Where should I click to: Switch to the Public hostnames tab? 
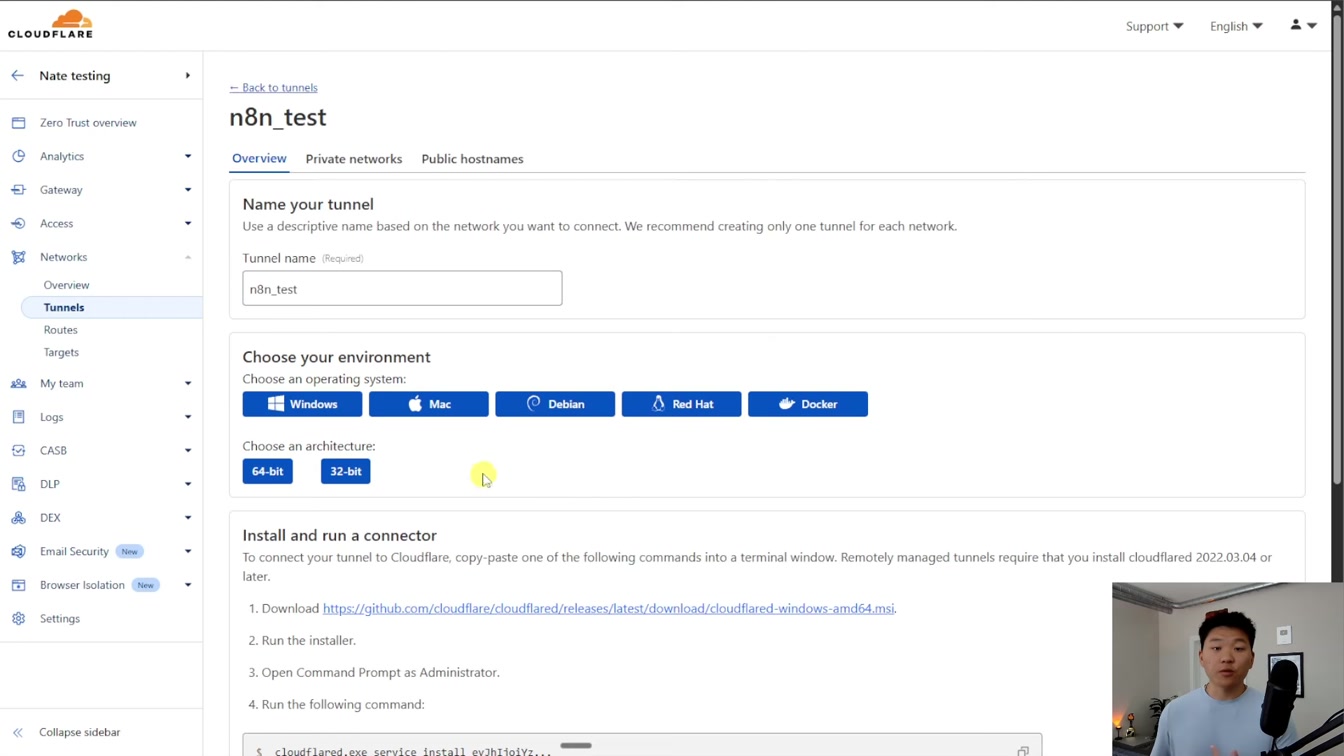pos(472,159)
